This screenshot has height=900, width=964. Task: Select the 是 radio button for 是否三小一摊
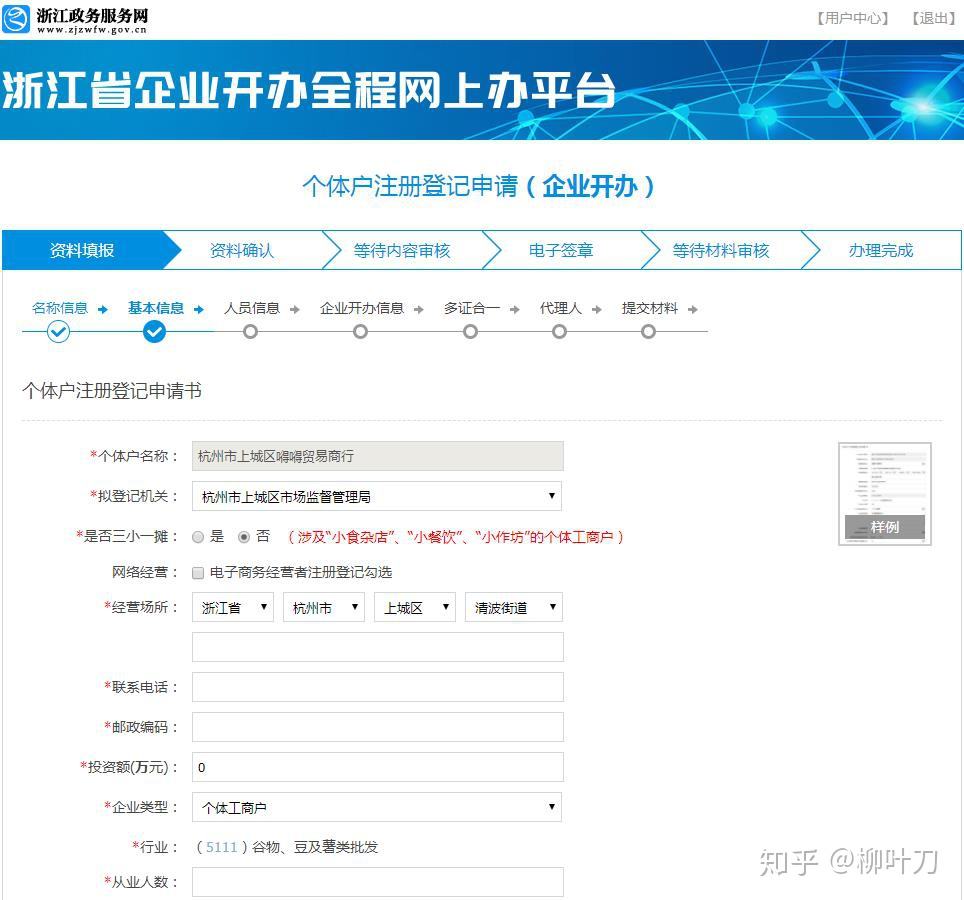(x=198, y=537)
